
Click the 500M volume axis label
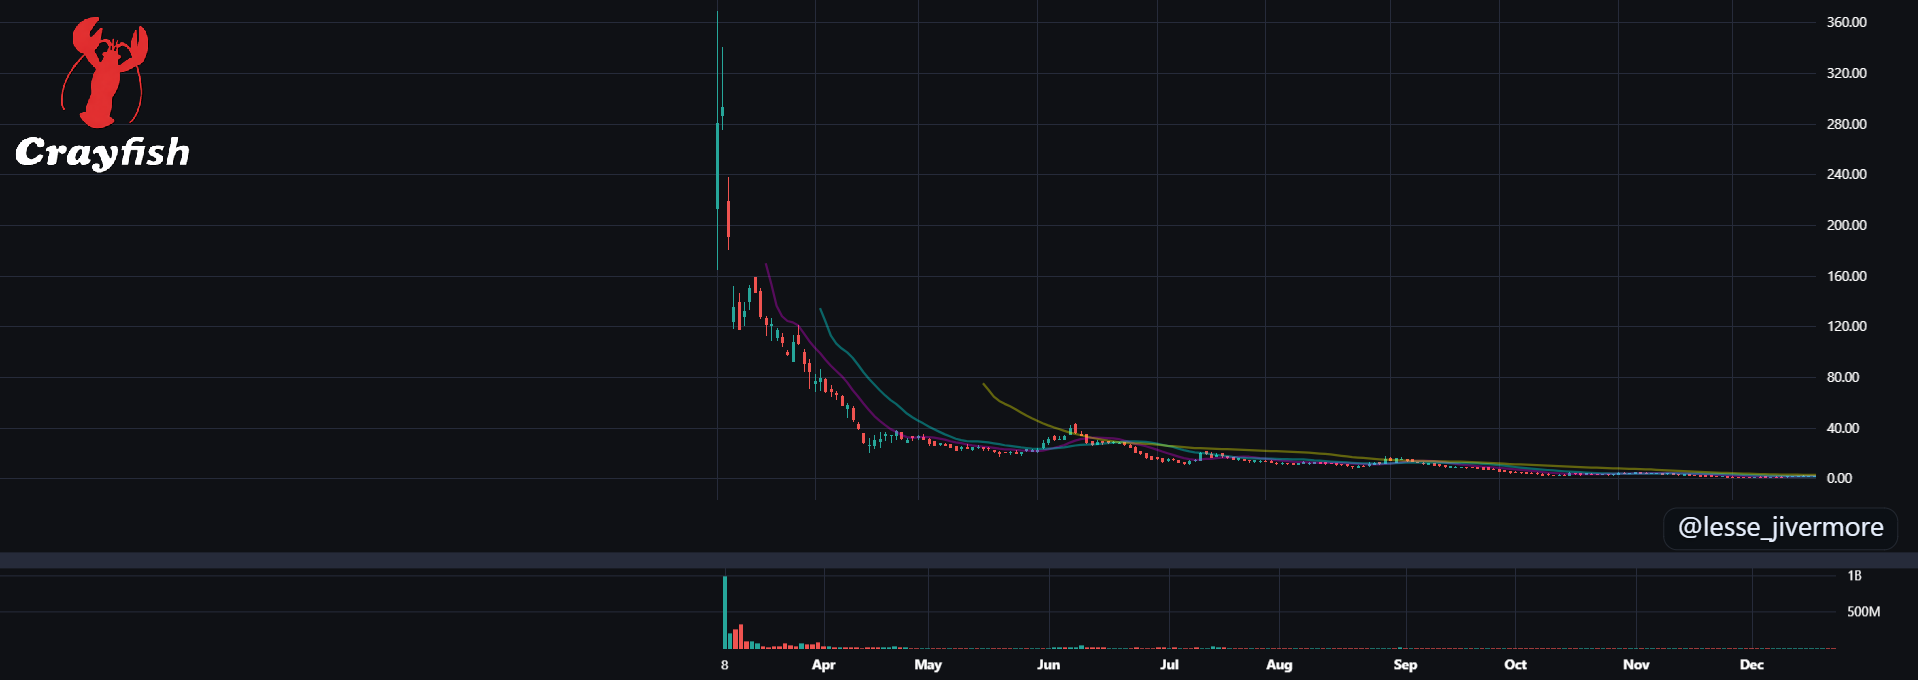pyautogui.click(x=1863, y=611)
